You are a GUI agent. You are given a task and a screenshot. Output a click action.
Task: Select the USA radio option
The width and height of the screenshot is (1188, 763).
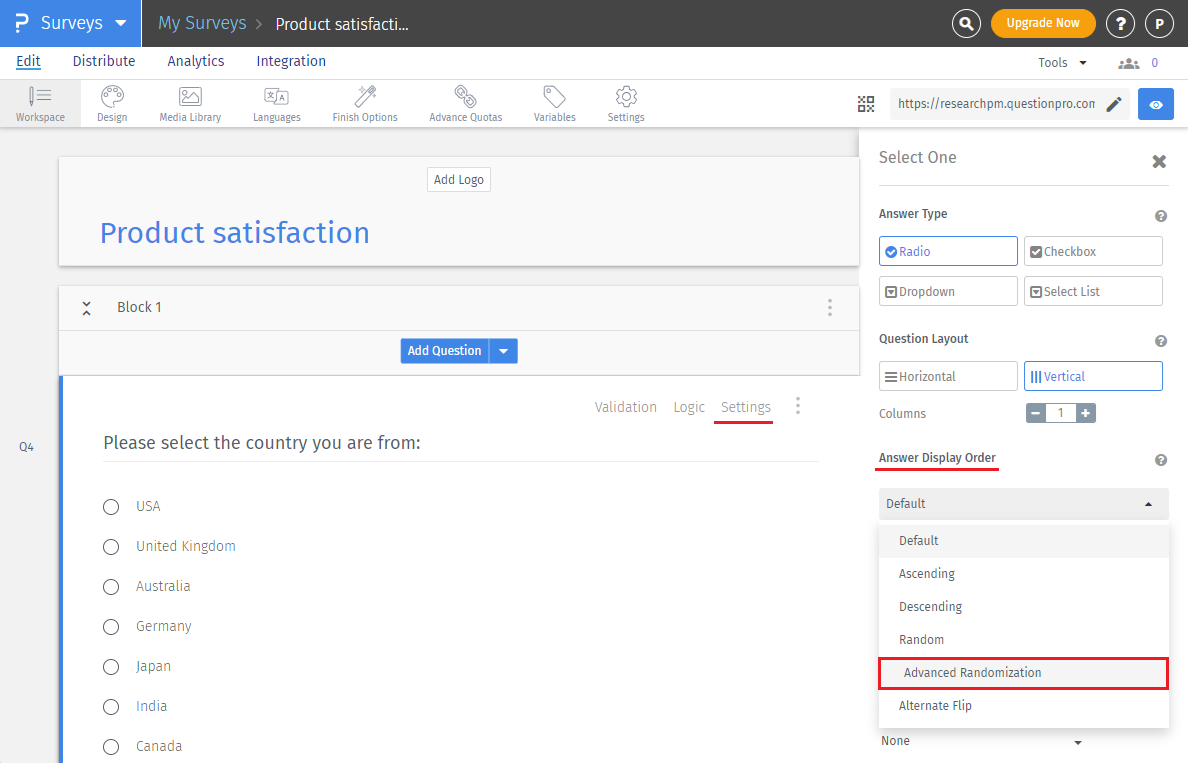pyautogui.click(x=111, y=507)
